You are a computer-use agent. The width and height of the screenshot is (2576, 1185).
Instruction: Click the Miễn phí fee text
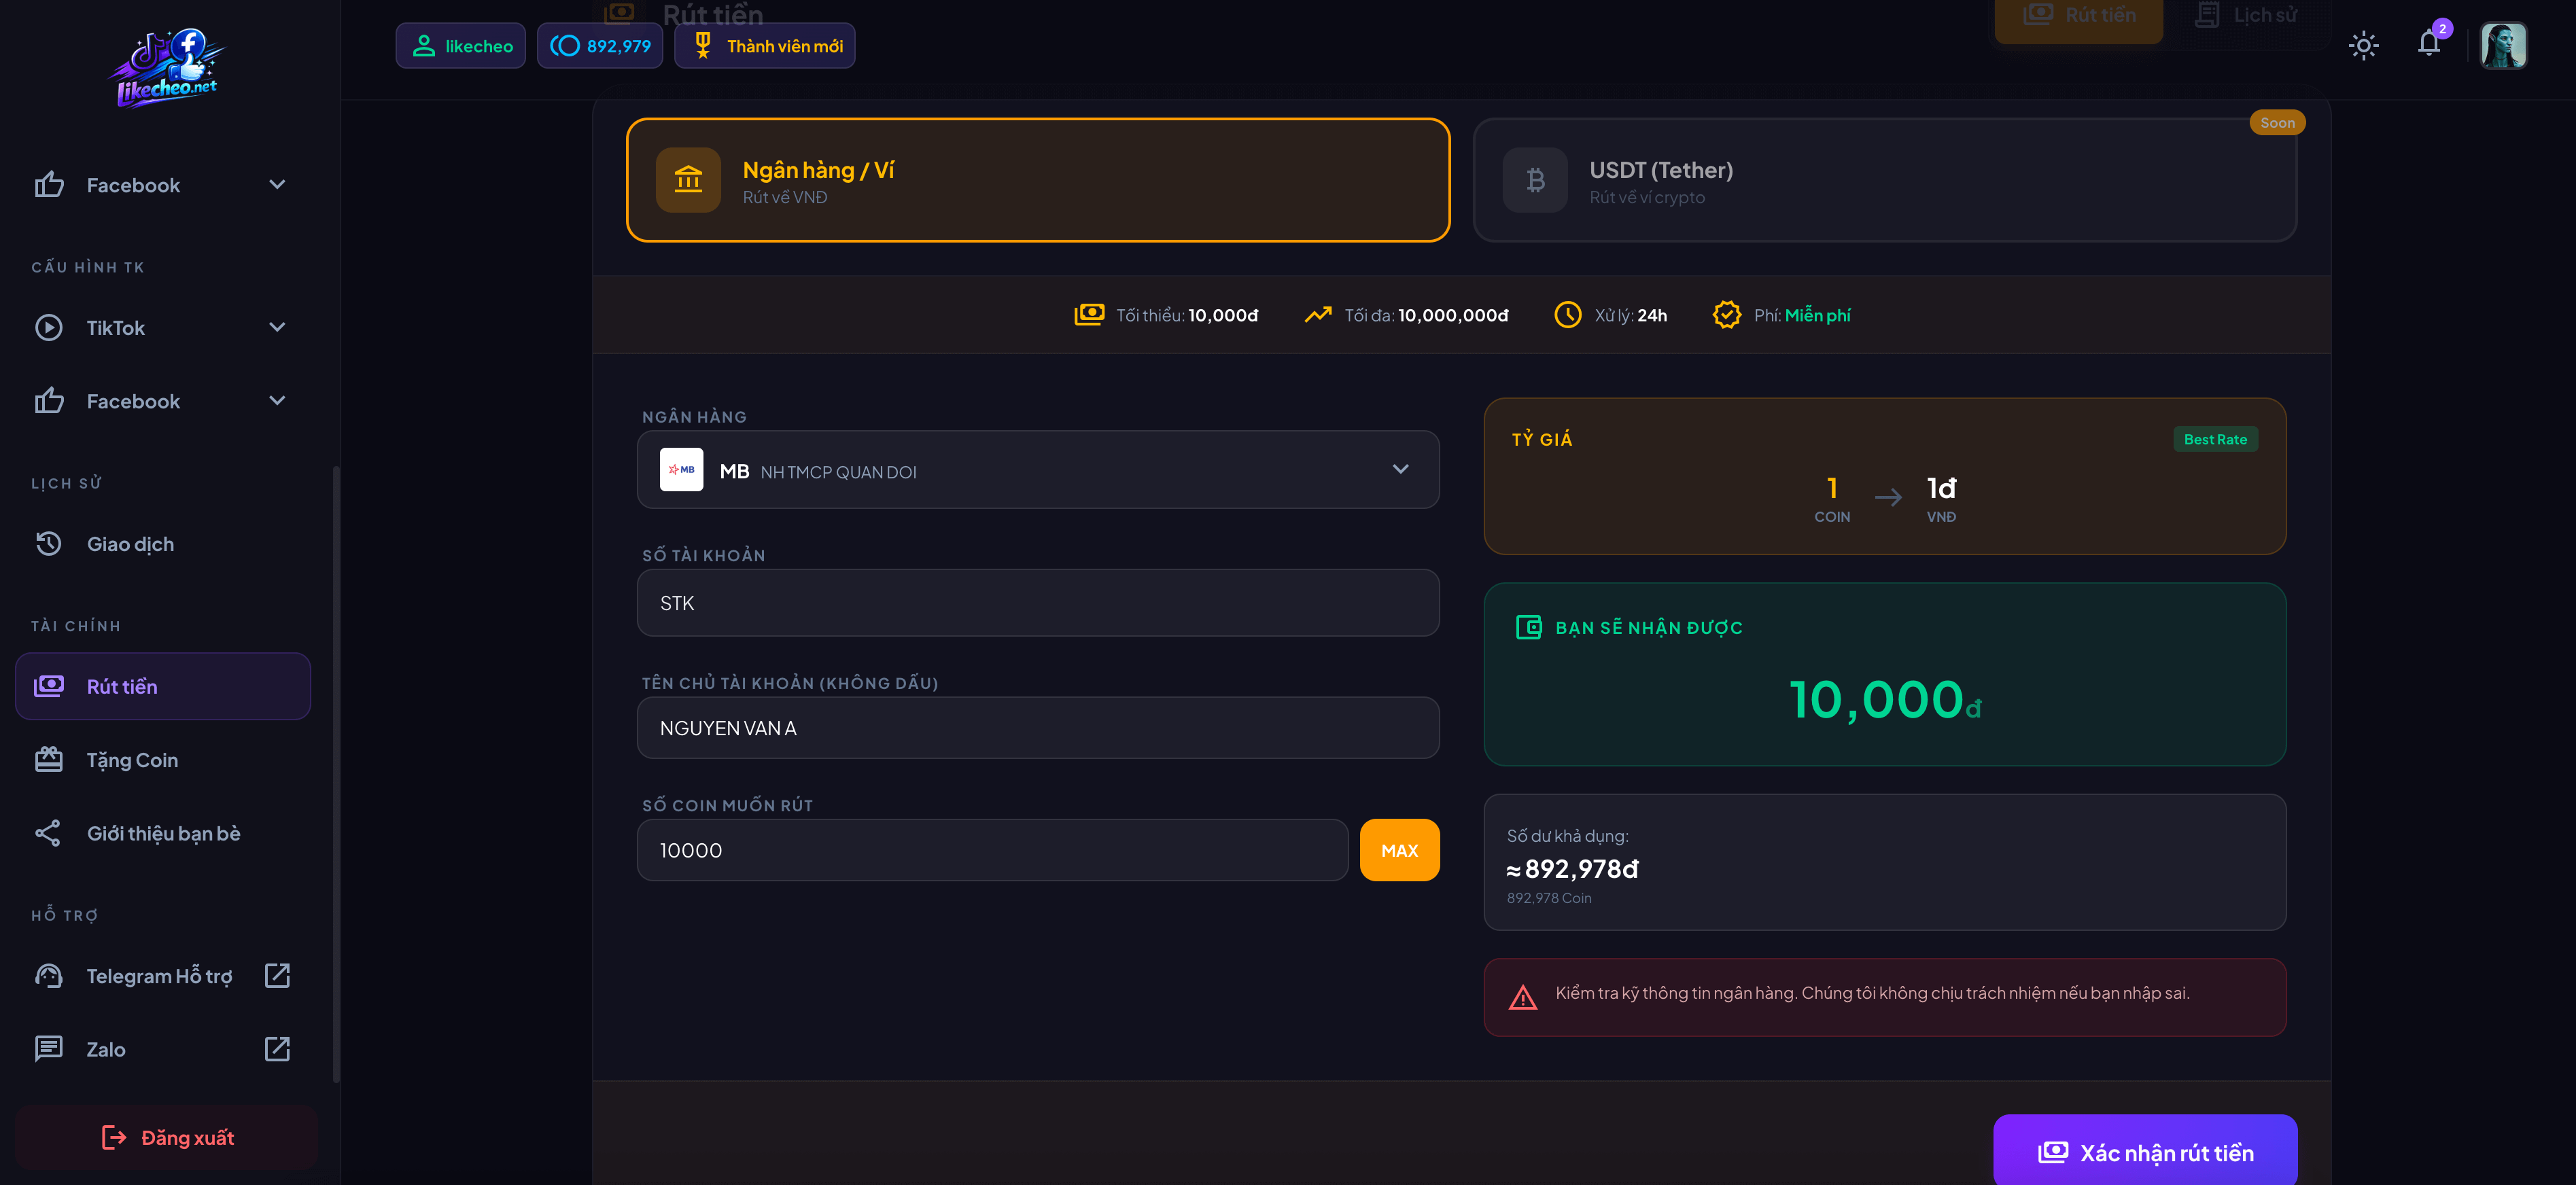(1817, 316)
